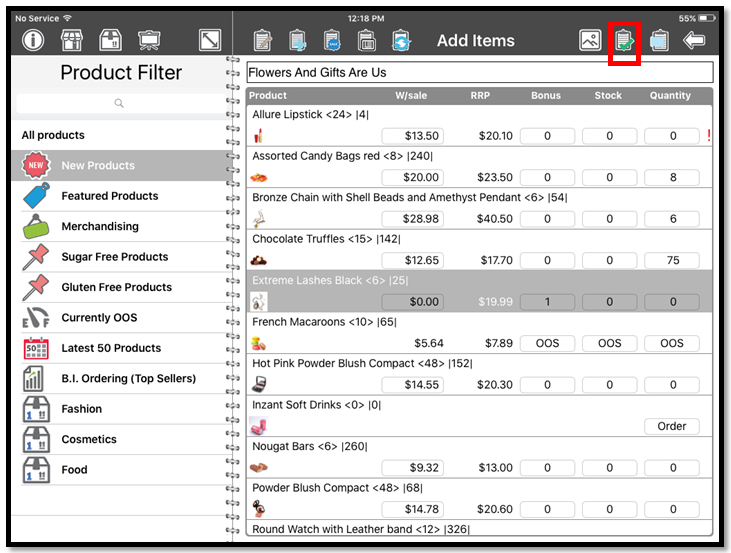Select Gluten Free Products filter
The height and width of the screenshot is (553, 731).
[x=124, y=287]
